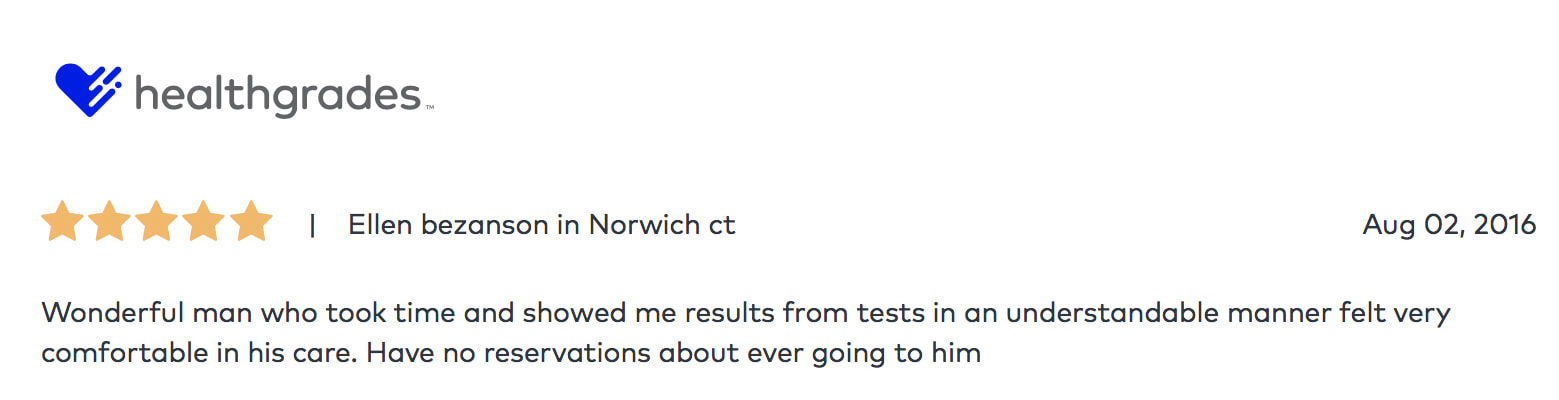This screenshot has height=400, width=1559.
Task: Select the fifth rating star
Action: click(251, 222)
